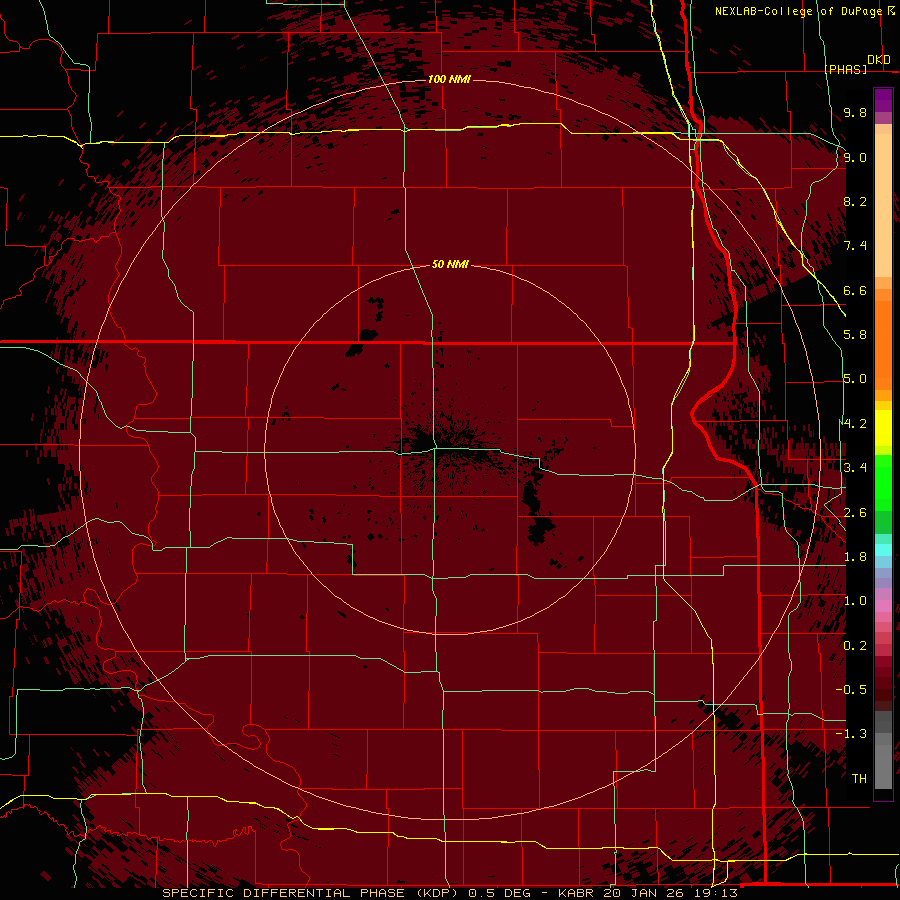Click the 1.0 value on the legend
Screen dimensions: 900x900
point(855,601)
